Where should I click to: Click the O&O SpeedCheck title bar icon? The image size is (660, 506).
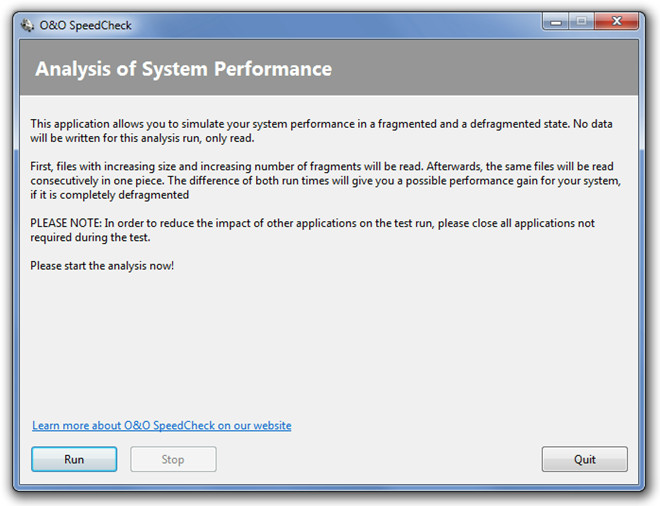(x=28, y=25)
